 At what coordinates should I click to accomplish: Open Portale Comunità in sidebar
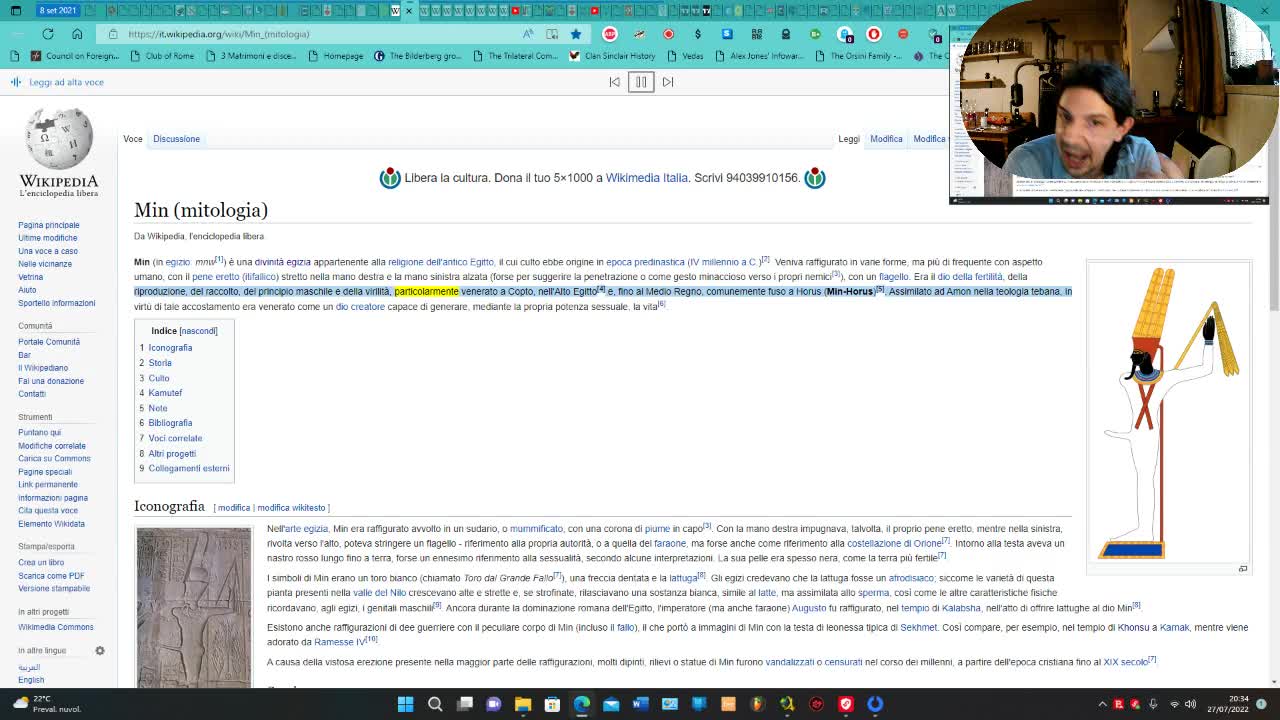[x=48, y=342]
